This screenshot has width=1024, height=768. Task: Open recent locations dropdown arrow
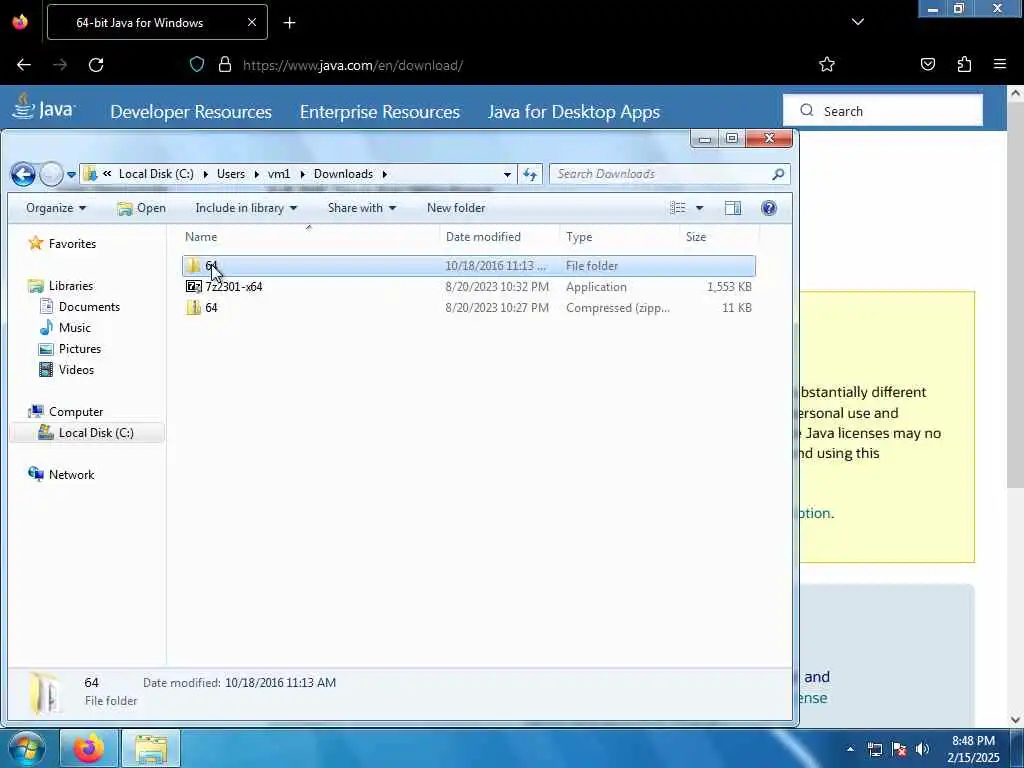71,175
